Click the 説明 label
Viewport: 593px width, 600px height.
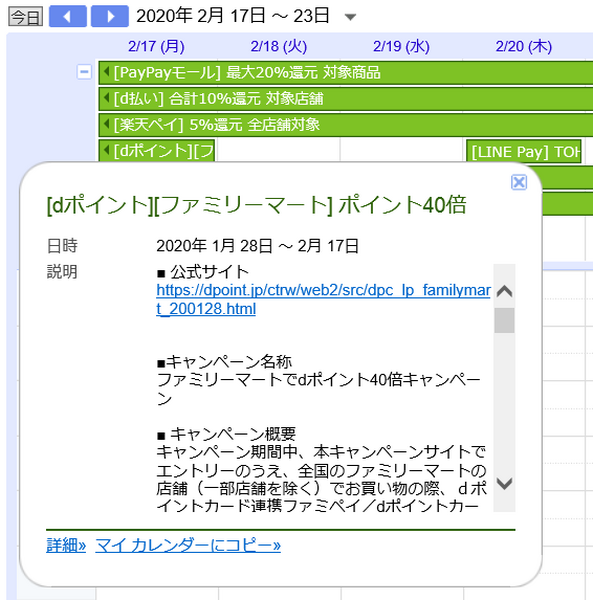pyautogui.click(x=62, y=272)
